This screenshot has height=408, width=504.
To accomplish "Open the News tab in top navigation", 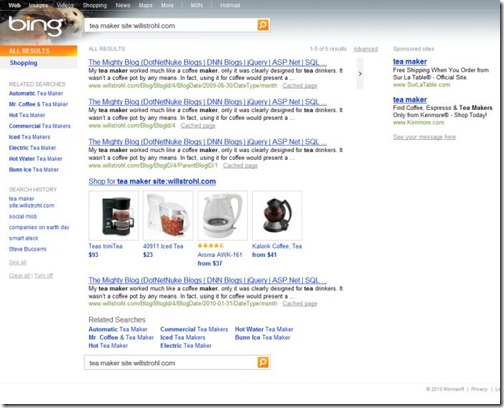I will point(123,5).
